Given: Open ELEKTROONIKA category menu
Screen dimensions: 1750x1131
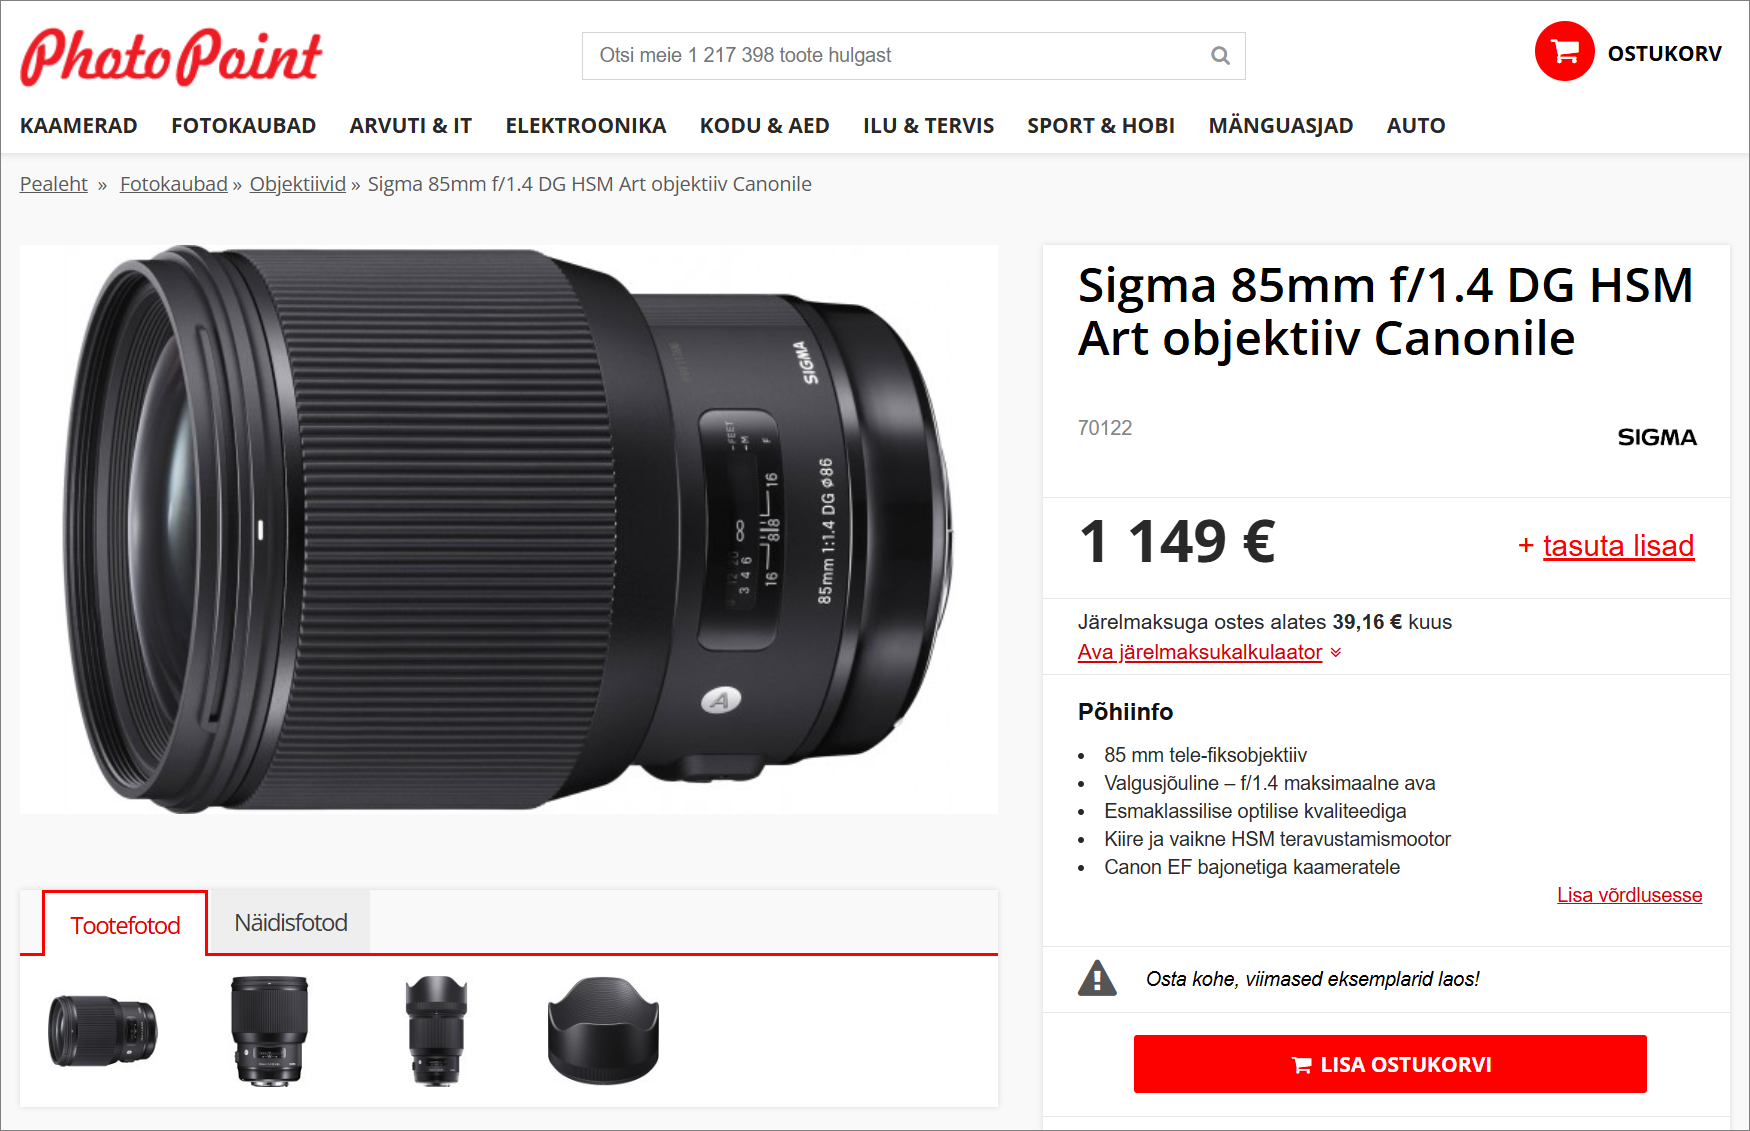Looking at the screenshot, I should click(586, 126).
